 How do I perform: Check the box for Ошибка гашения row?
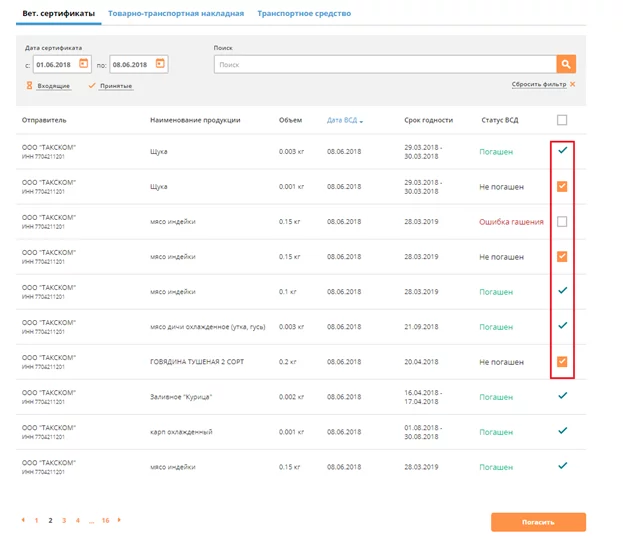pyautogui.click(x=562, y=221)
